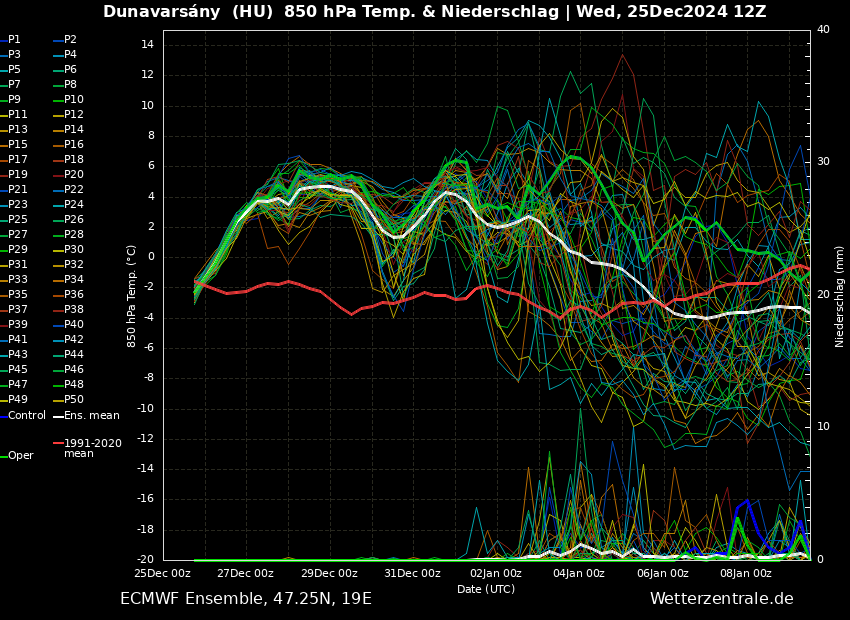Click the white line swatch beside Ens. mean
Viewport: 850px width, 620px height.
coord(58,416)
